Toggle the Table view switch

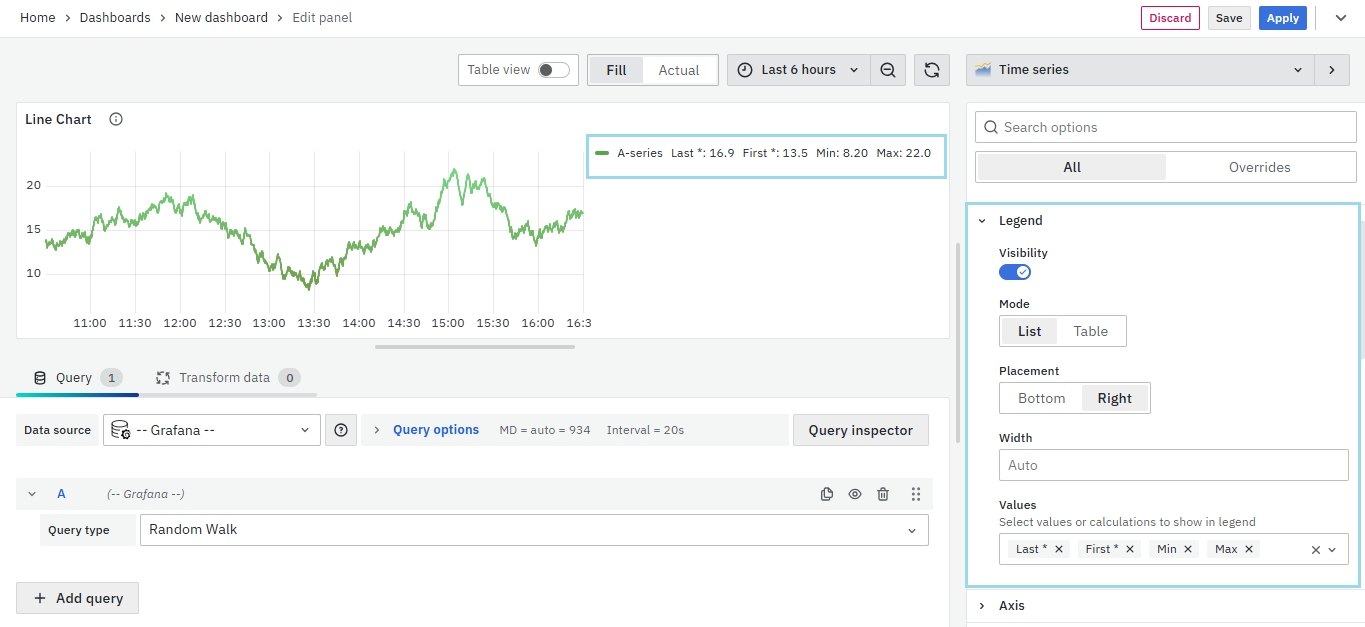(553, 70)
